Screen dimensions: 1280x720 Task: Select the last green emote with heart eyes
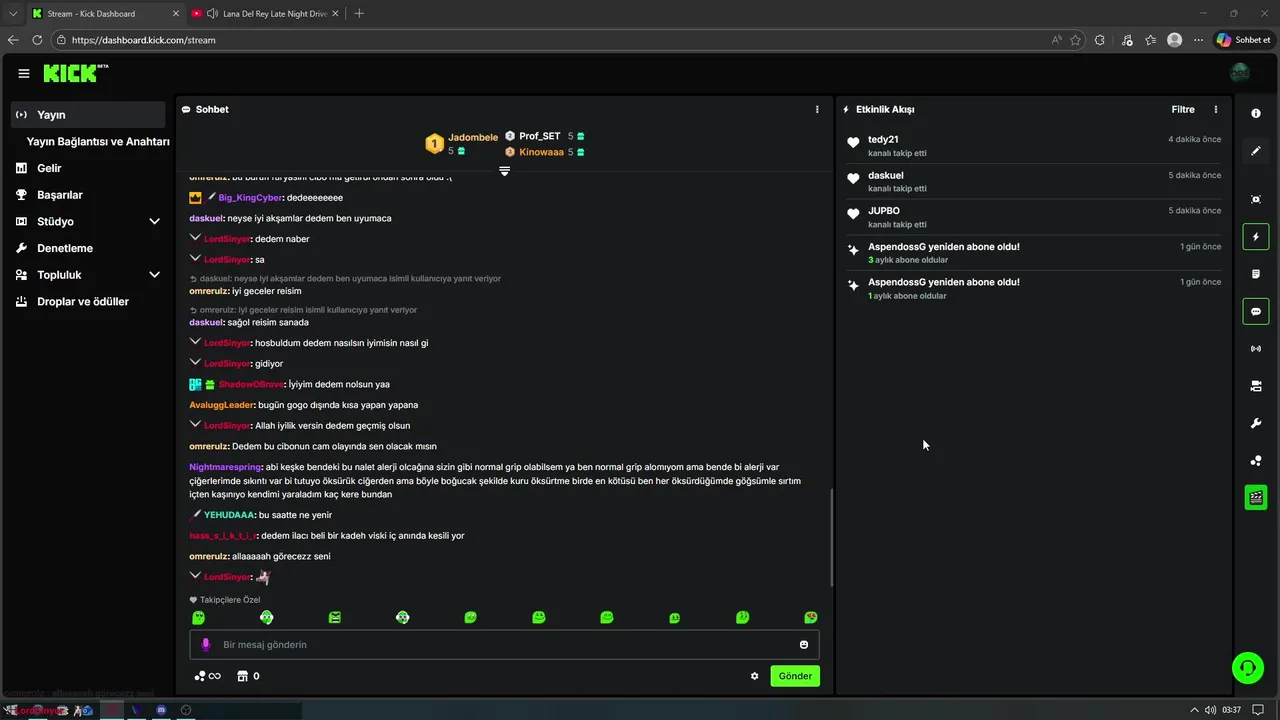[x=810, y=618]
